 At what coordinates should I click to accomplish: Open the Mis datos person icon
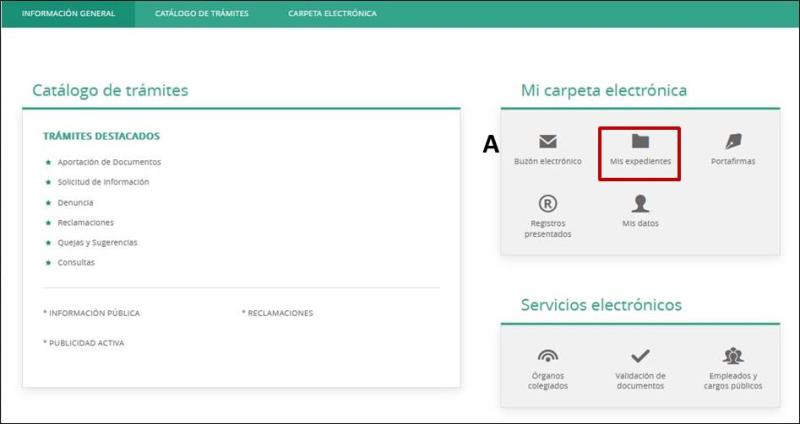640,205
